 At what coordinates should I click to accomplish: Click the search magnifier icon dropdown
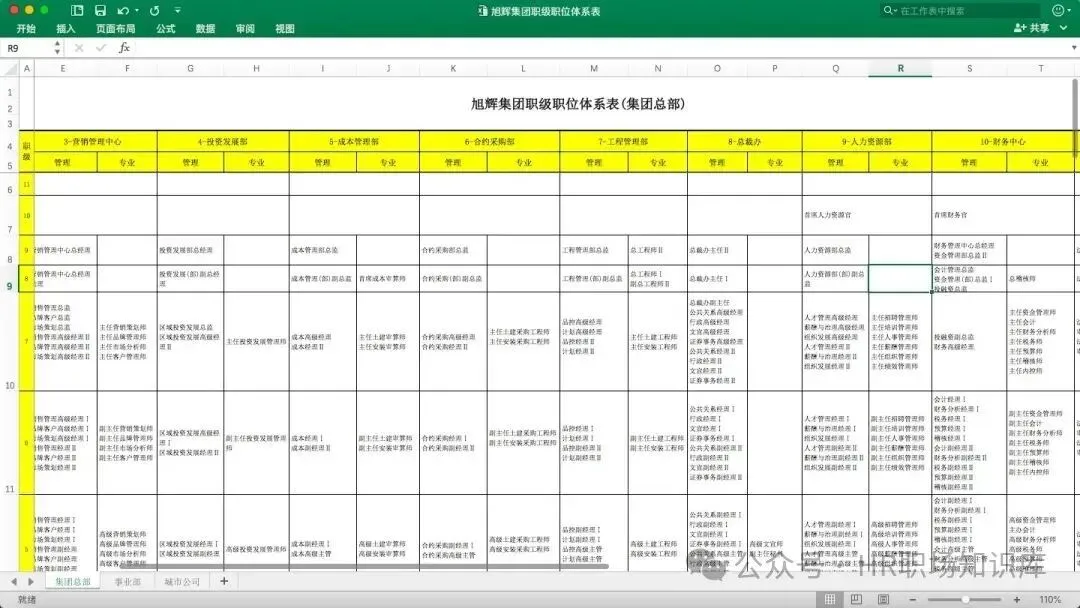(890, 10)
